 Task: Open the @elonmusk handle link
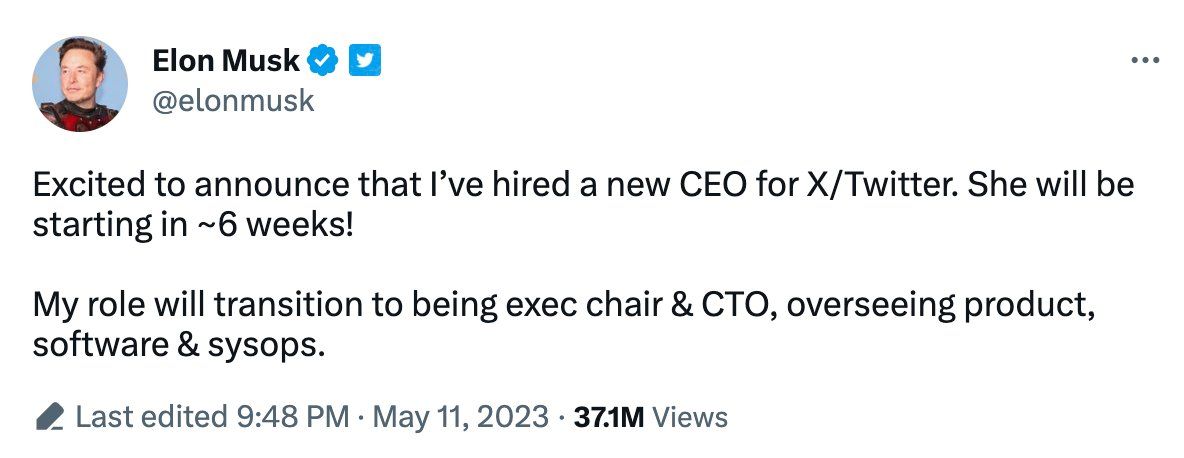[233, 100]
